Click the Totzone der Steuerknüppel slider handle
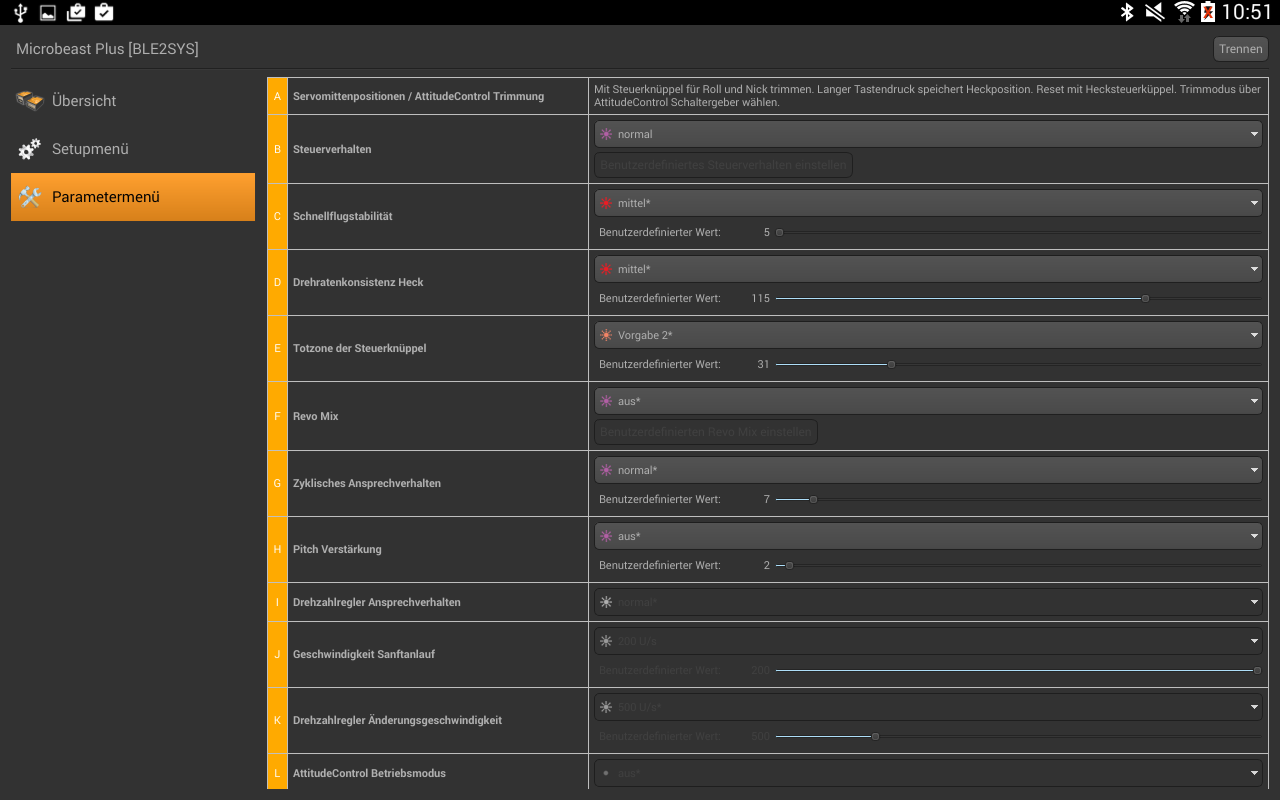The width and height of the screenshot is (1280, 800). pos(891,364)
